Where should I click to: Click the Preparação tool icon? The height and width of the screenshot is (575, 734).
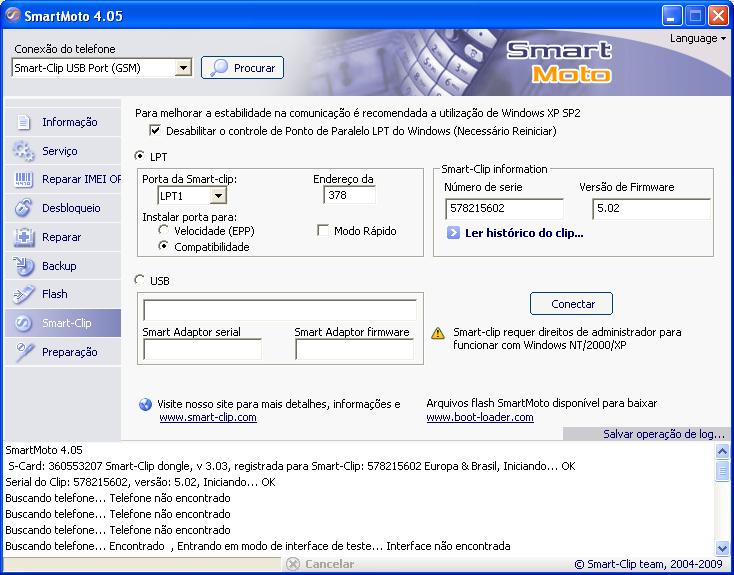tap(23, 352)
